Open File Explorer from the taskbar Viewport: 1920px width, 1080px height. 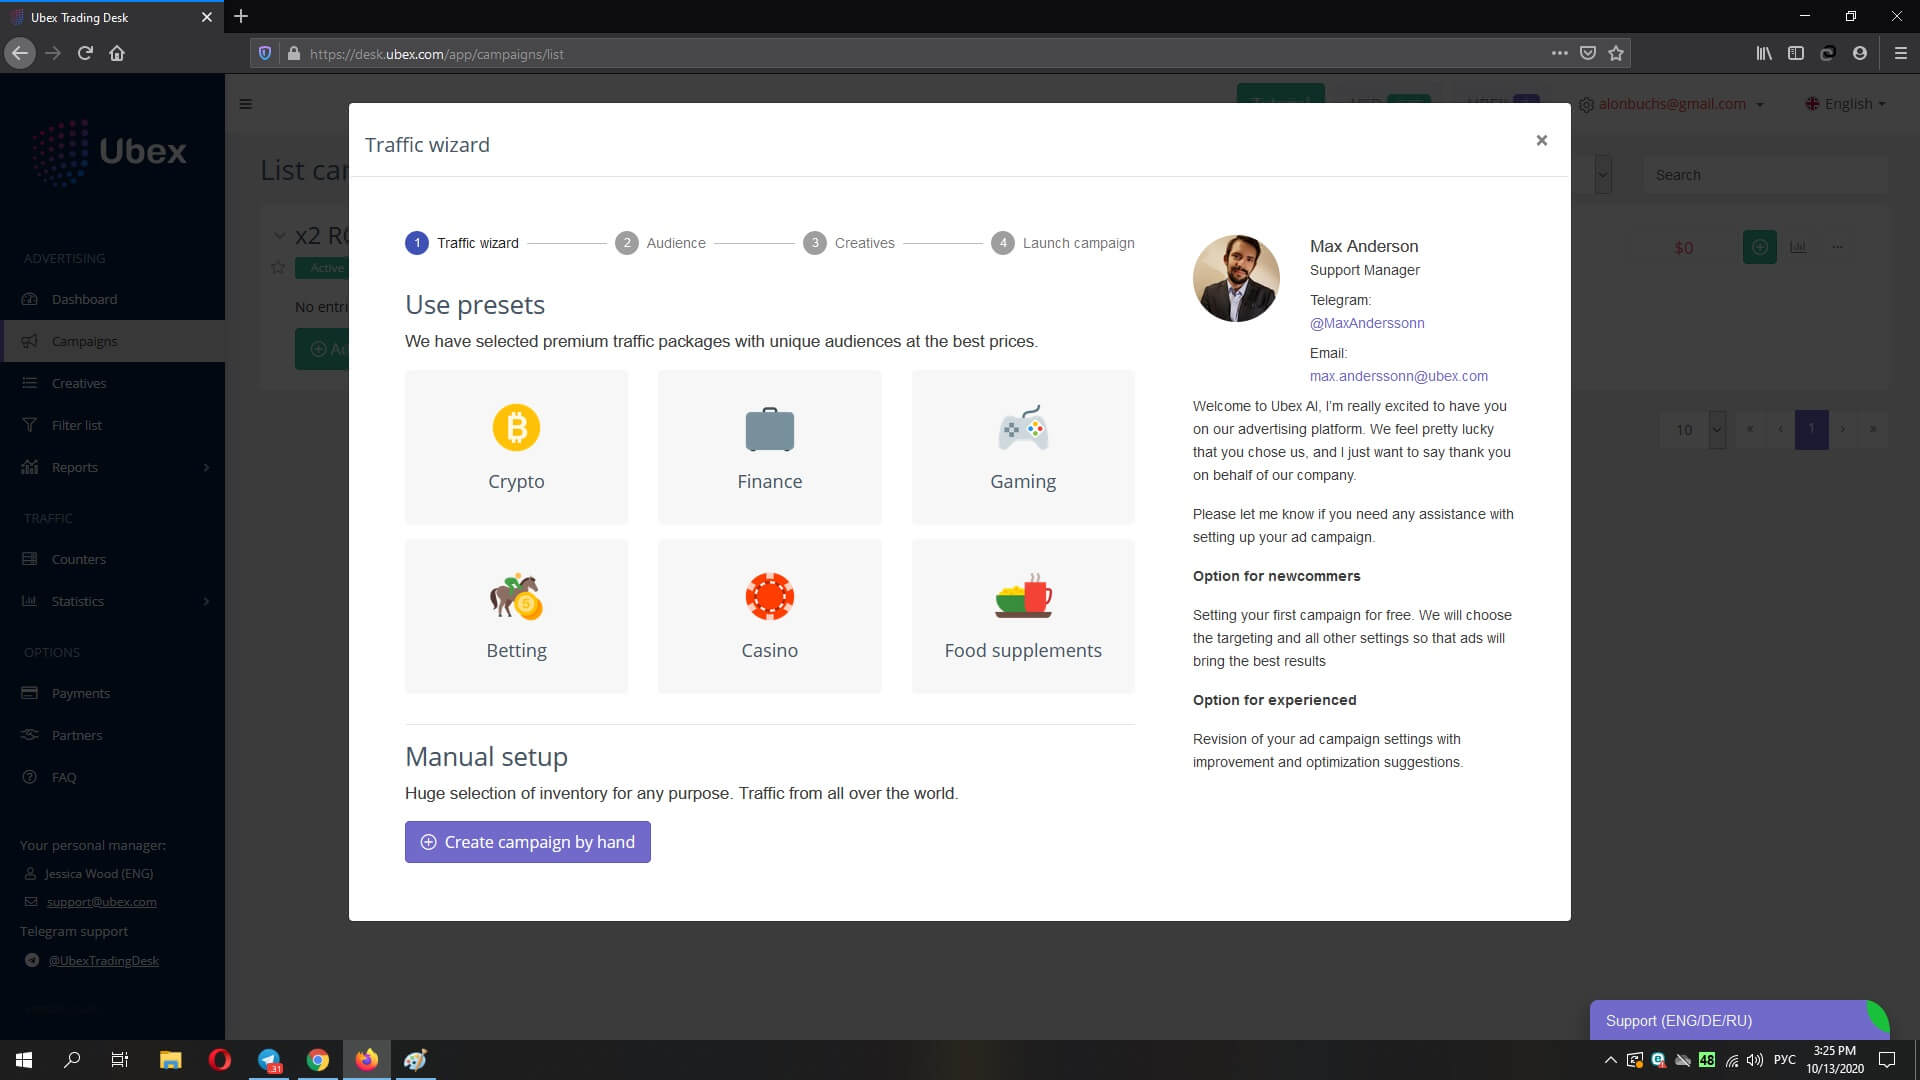click(171, 1060)
